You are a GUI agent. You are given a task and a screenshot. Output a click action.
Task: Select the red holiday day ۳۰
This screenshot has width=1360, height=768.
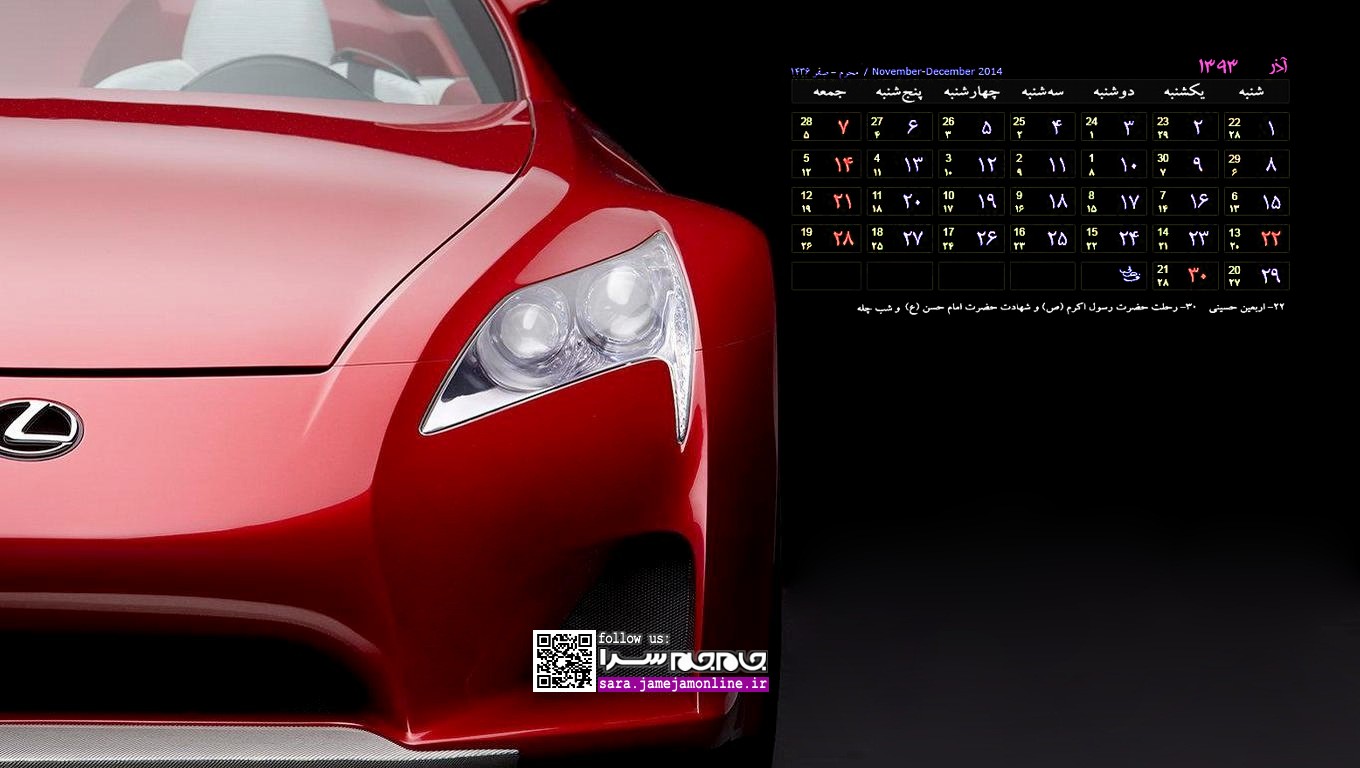click(x=1197, y=276)
